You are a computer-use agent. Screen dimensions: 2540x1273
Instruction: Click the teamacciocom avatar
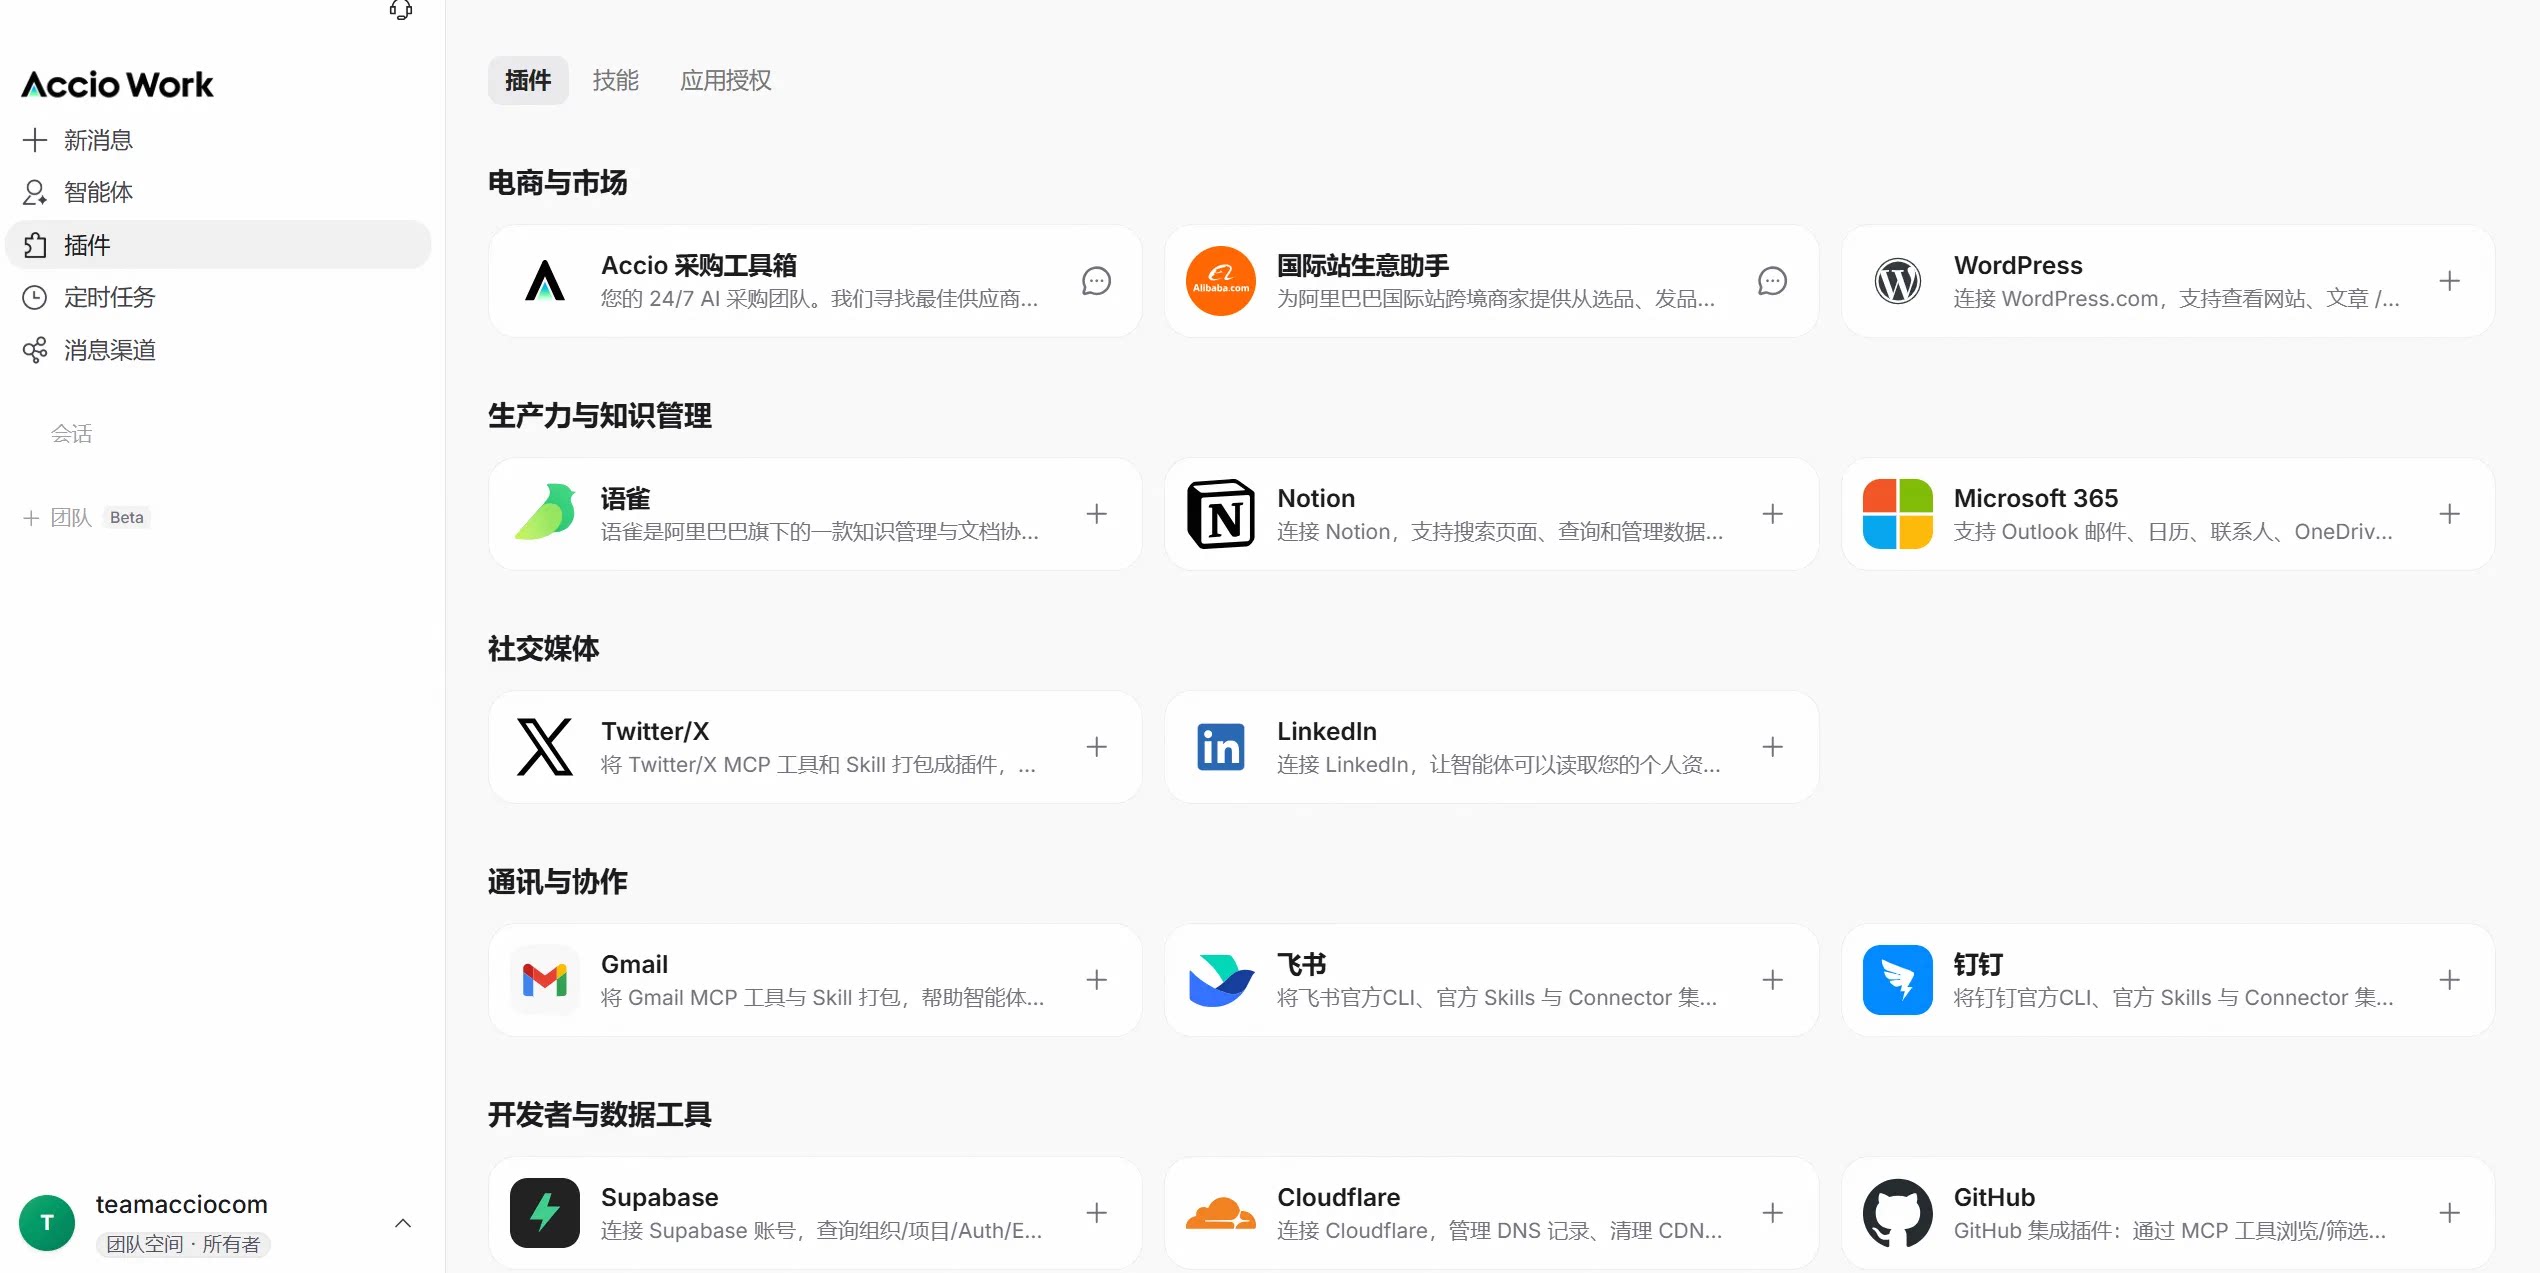tap(47, 1222)
